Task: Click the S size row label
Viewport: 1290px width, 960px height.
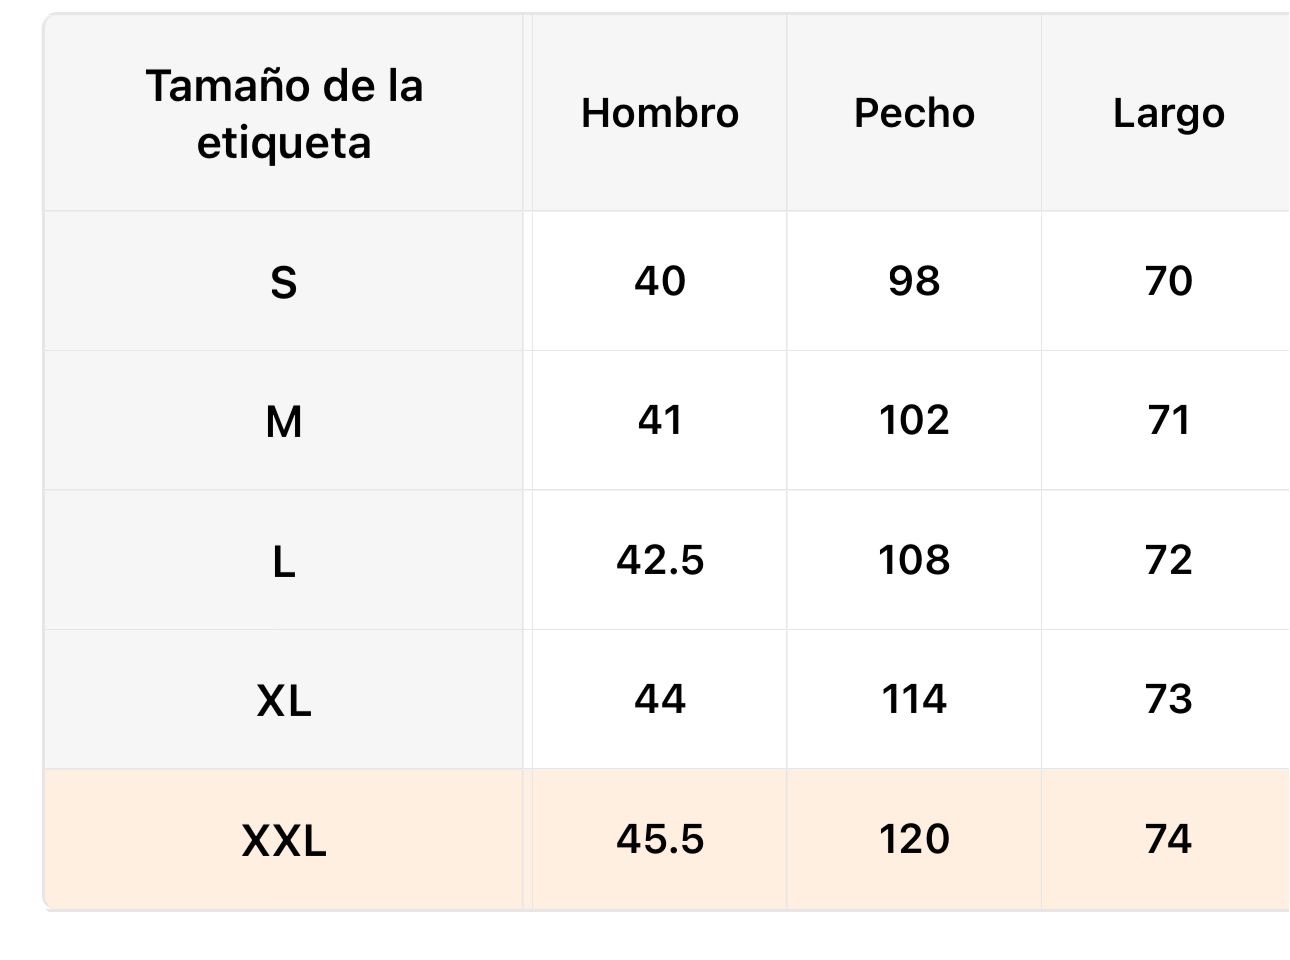Action: 284,282
